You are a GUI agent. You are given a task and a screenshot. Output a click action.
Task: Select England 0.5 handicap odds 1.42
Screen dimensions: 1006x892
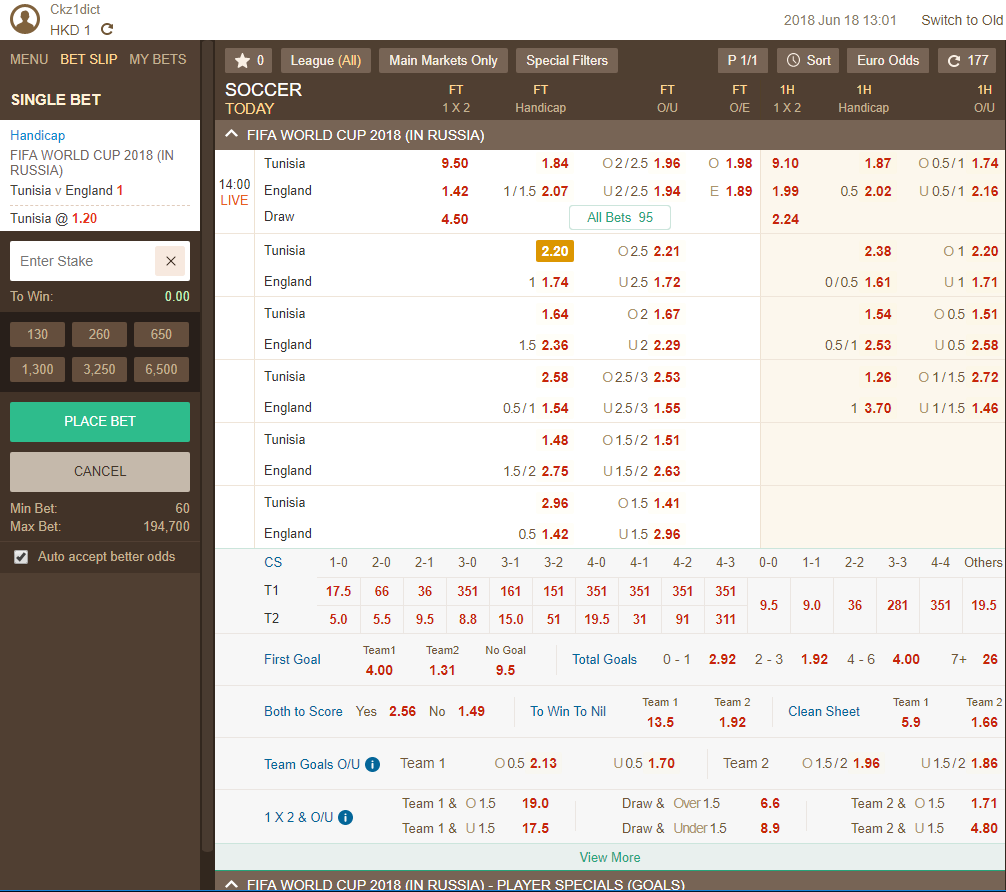tap(554, 535)
